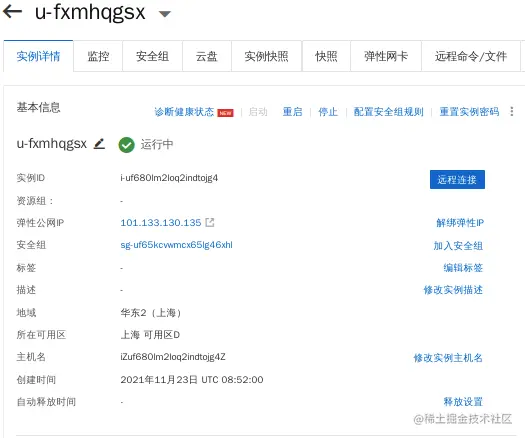Screen dimensions: 525x438
Task: Click the NEW badge beside 诊断健康状态
Action: pos(225,113)
